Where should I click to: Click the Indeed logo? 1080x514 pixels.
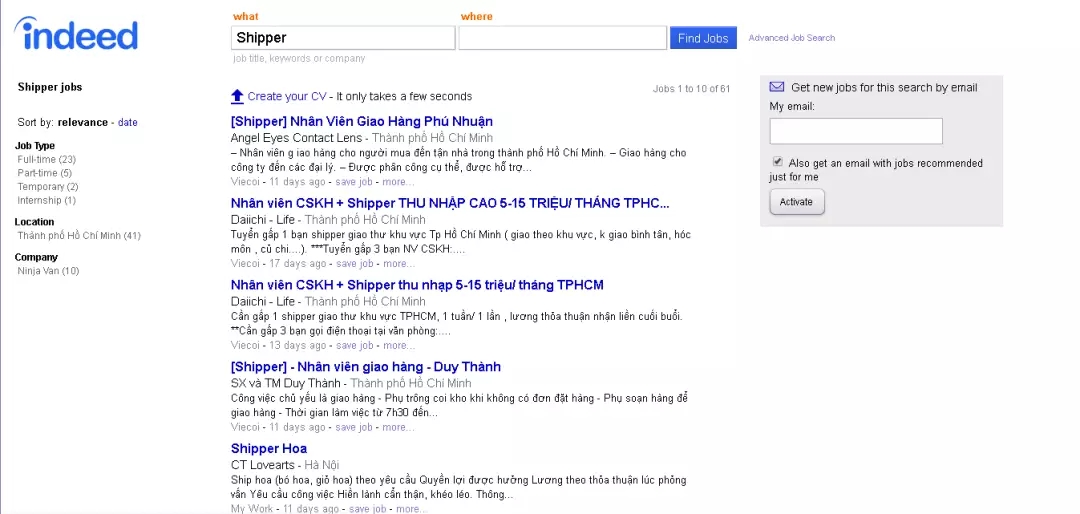pyautogui.click(x=77, y=35)
